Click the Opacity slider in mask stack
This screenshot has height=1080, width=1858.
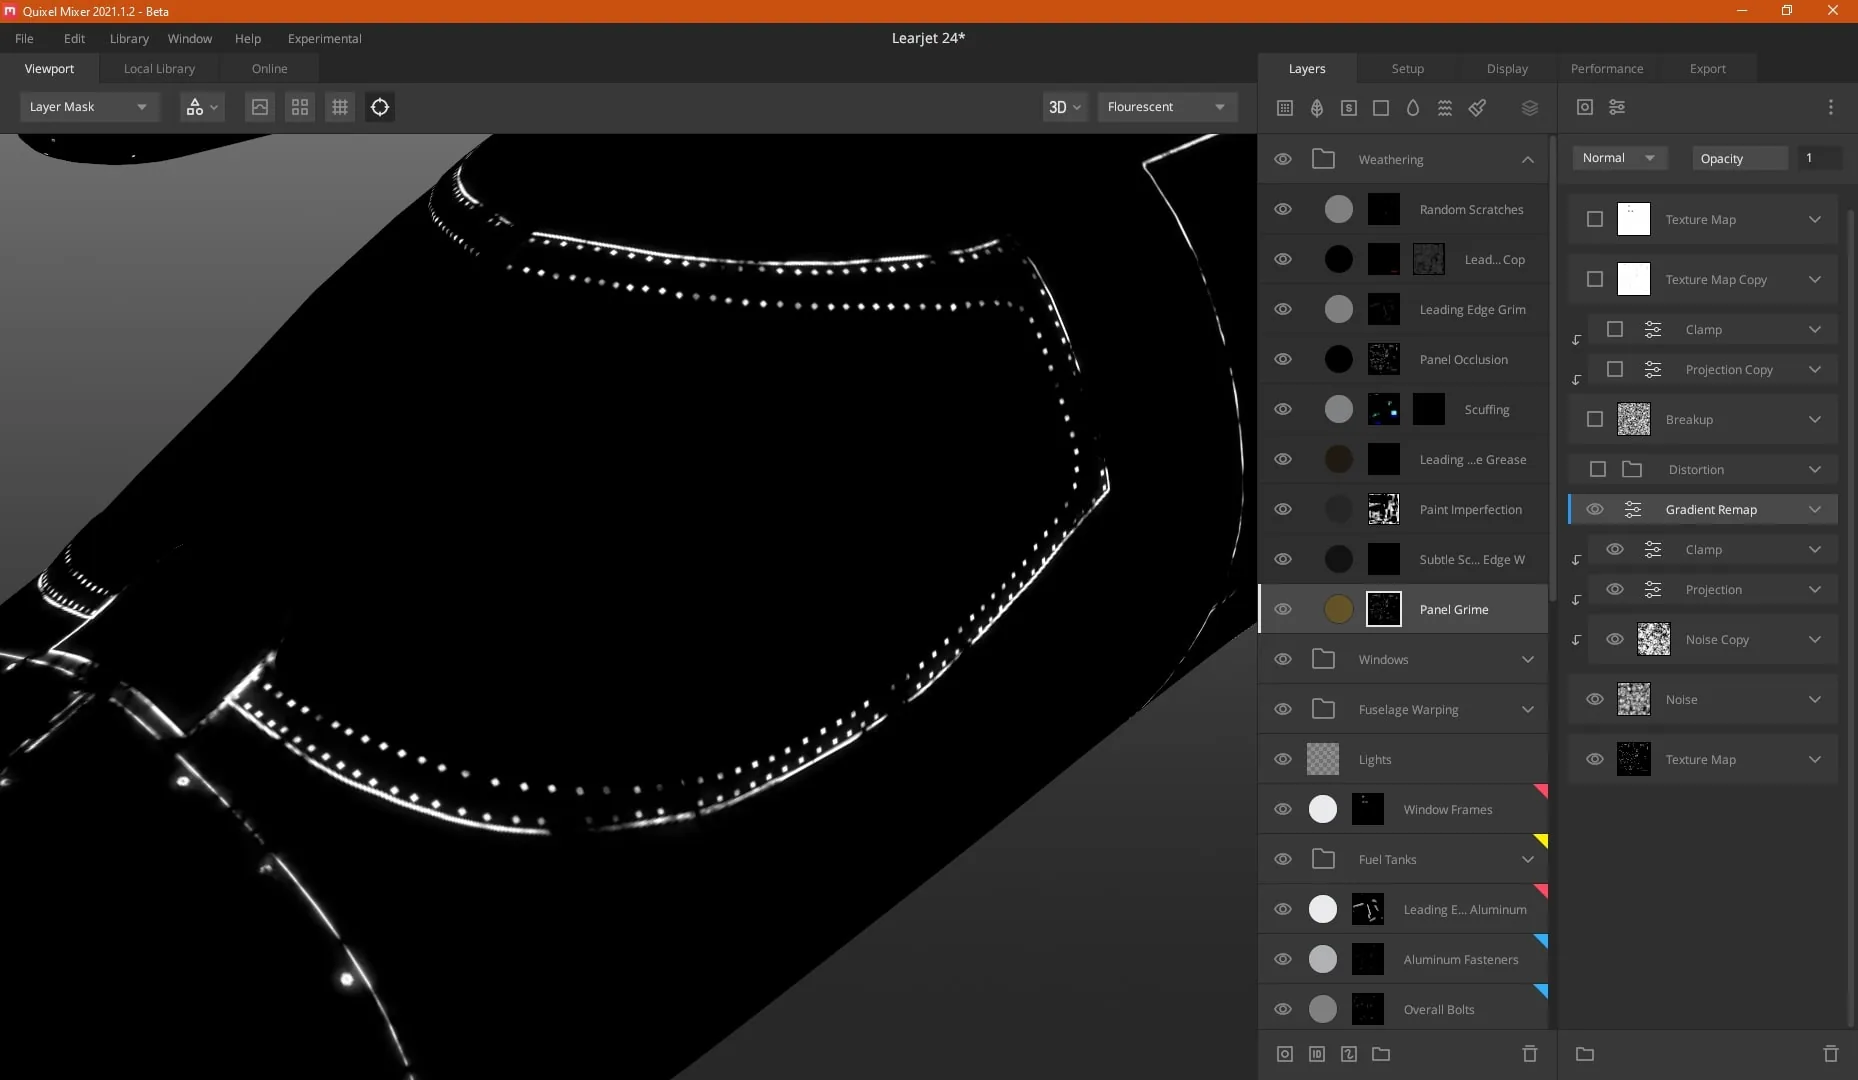coord(1739,158)
